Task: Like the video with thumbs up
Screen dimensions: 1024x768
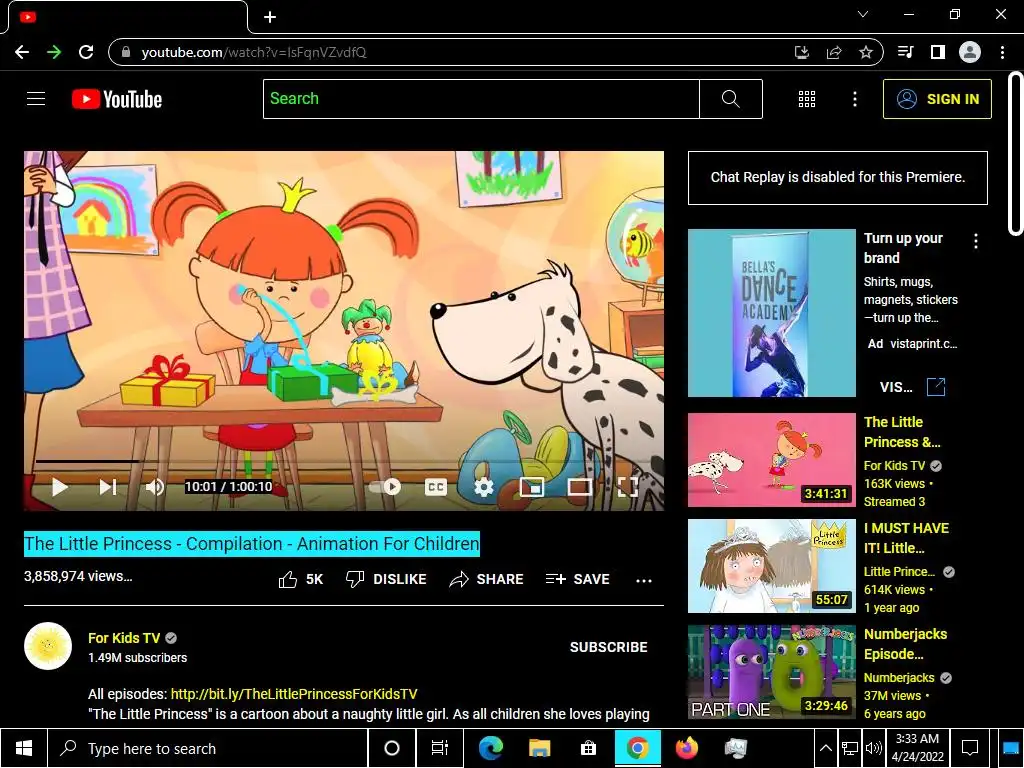Action: [300, 579]
